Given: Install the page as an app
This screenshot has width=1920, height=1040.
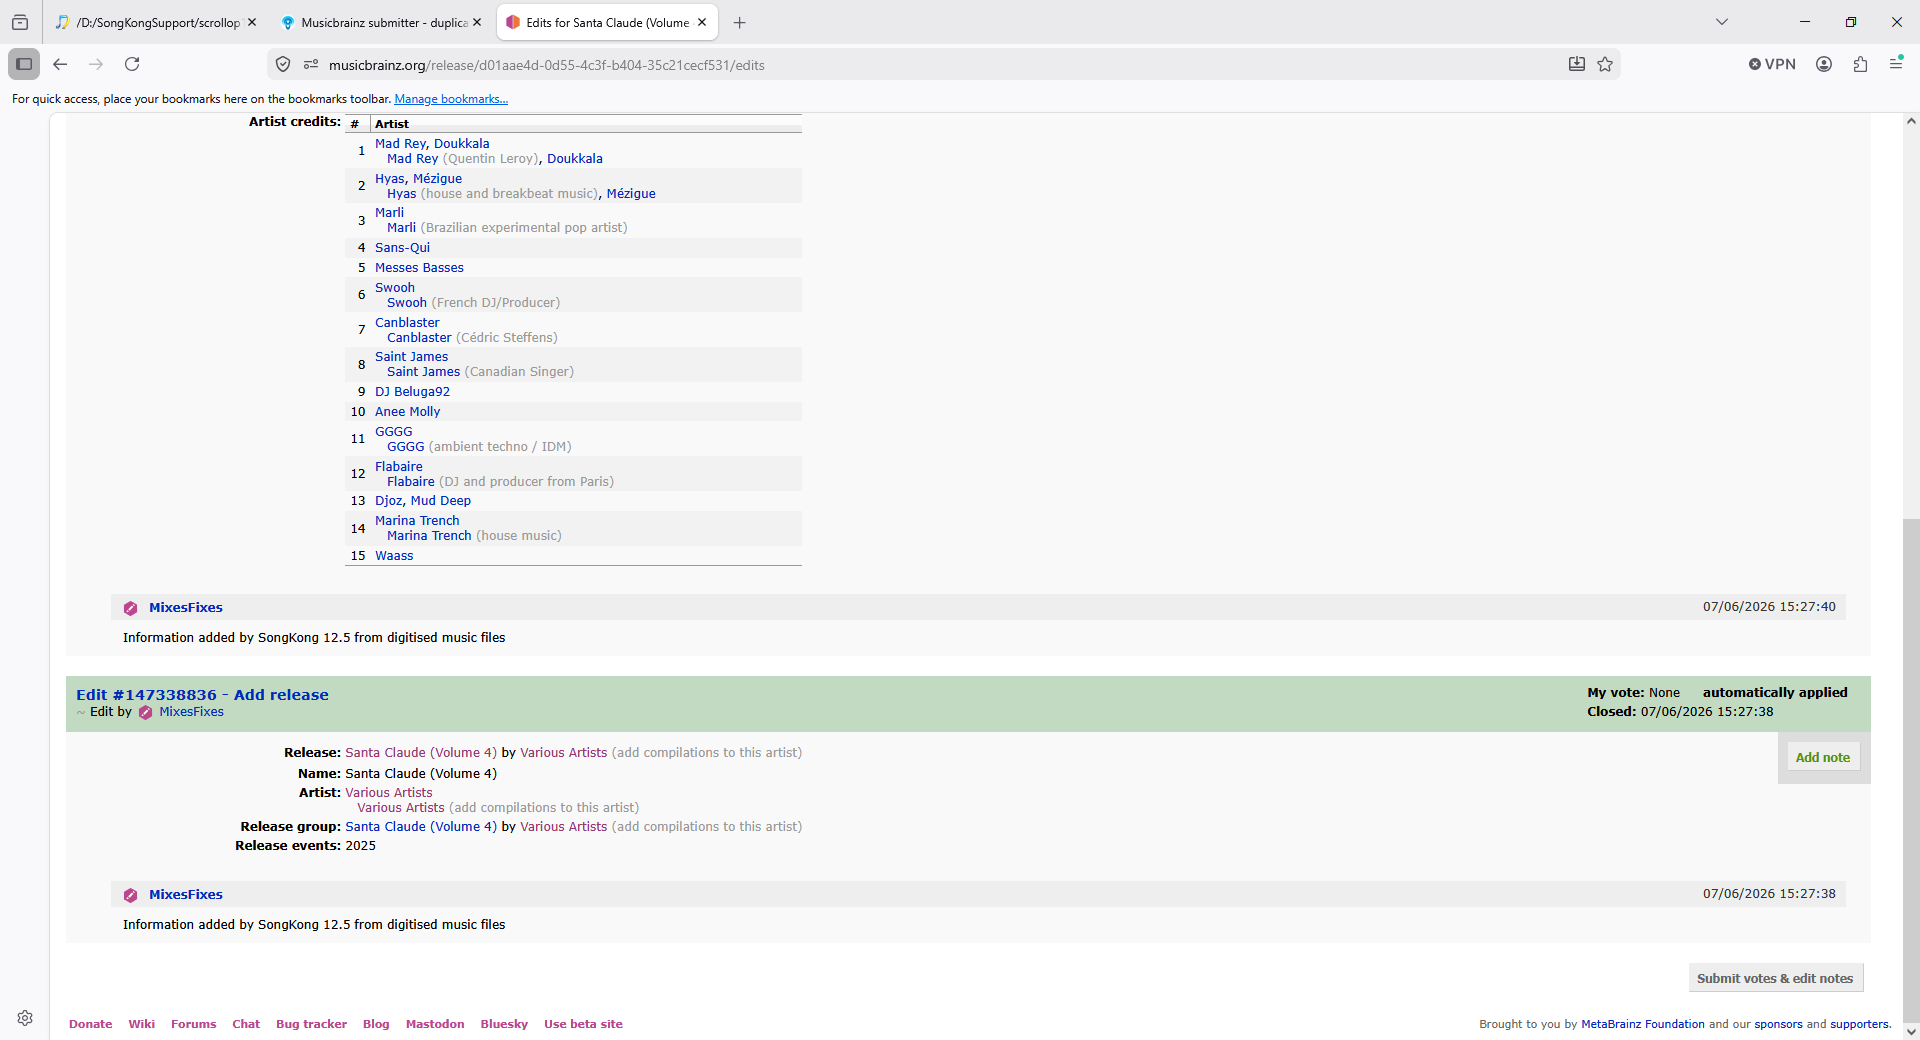Looking at the screenshot, I should 1577,65.
